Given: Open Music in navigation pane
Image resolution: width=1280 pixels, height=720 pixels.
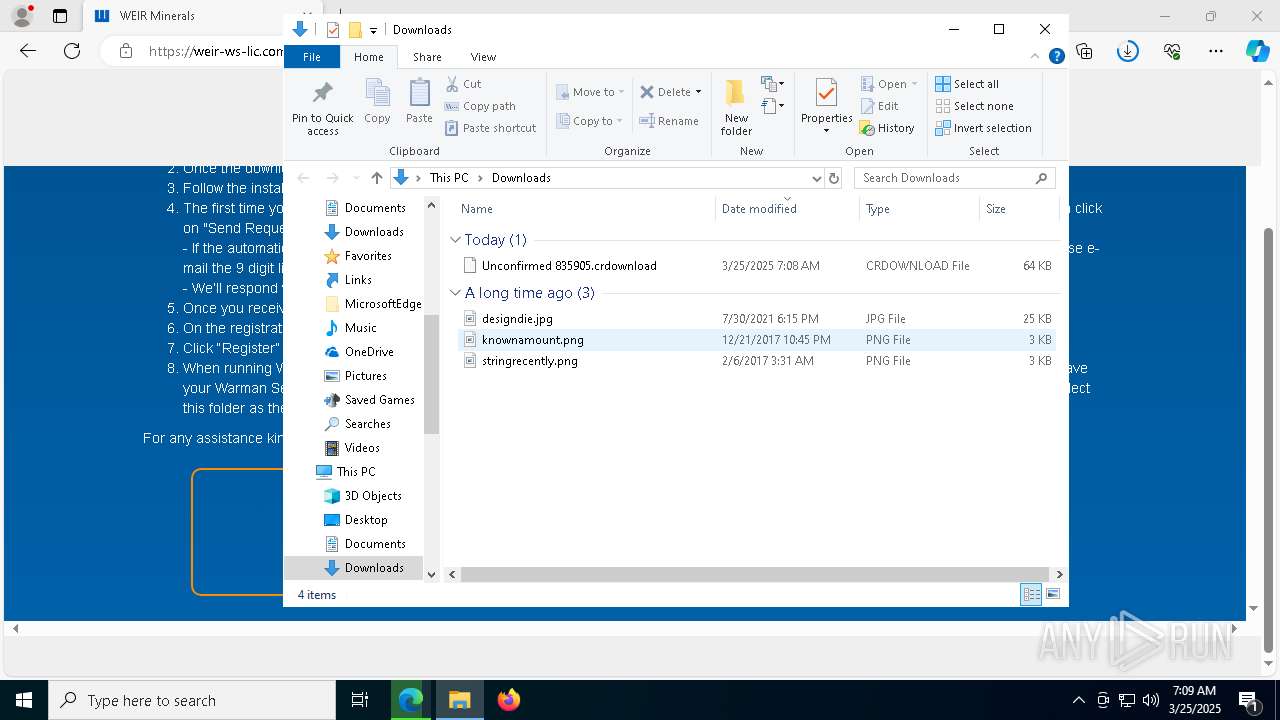Looking at the screenshot, I should (350, 328).
